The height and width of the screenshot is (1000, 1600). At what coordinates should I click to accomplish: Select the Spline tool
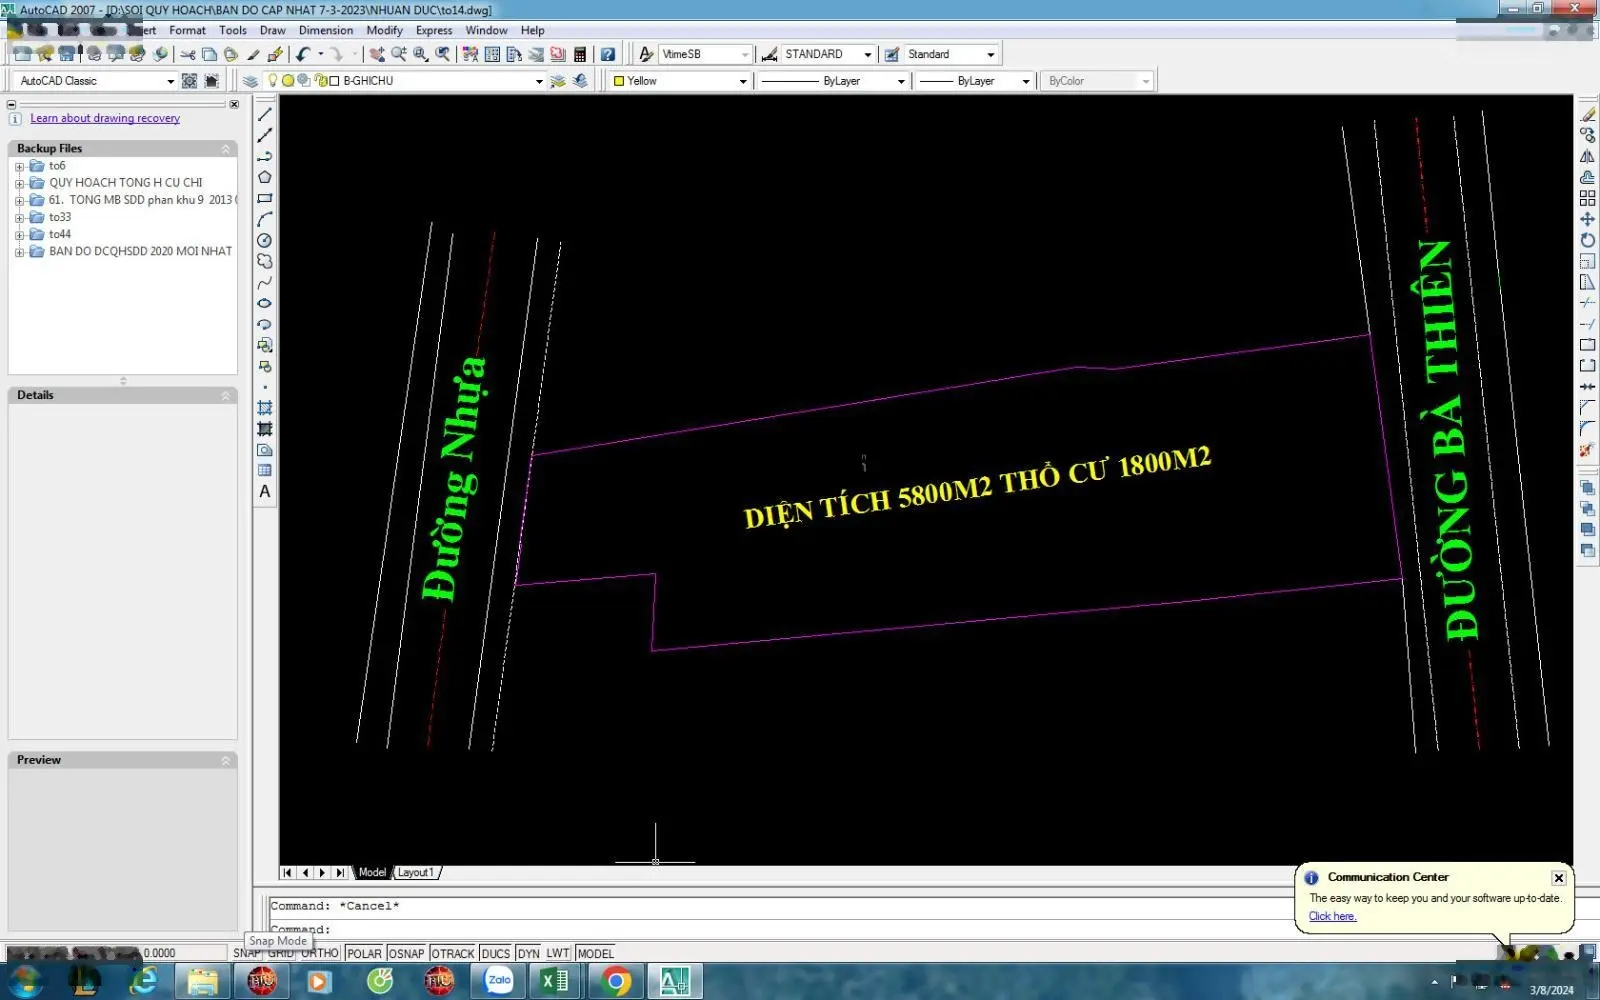(x=265, y=282)
